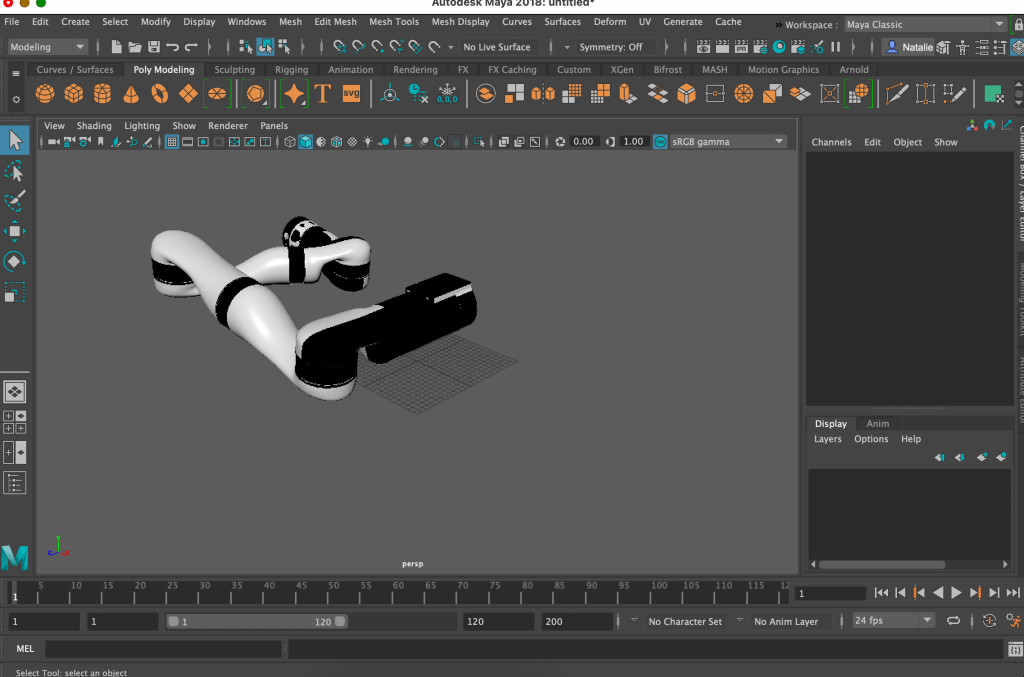Toggle the sRGB gamma color management button
The height and width of the screenshot is (677, 1024).
[660, 142]
